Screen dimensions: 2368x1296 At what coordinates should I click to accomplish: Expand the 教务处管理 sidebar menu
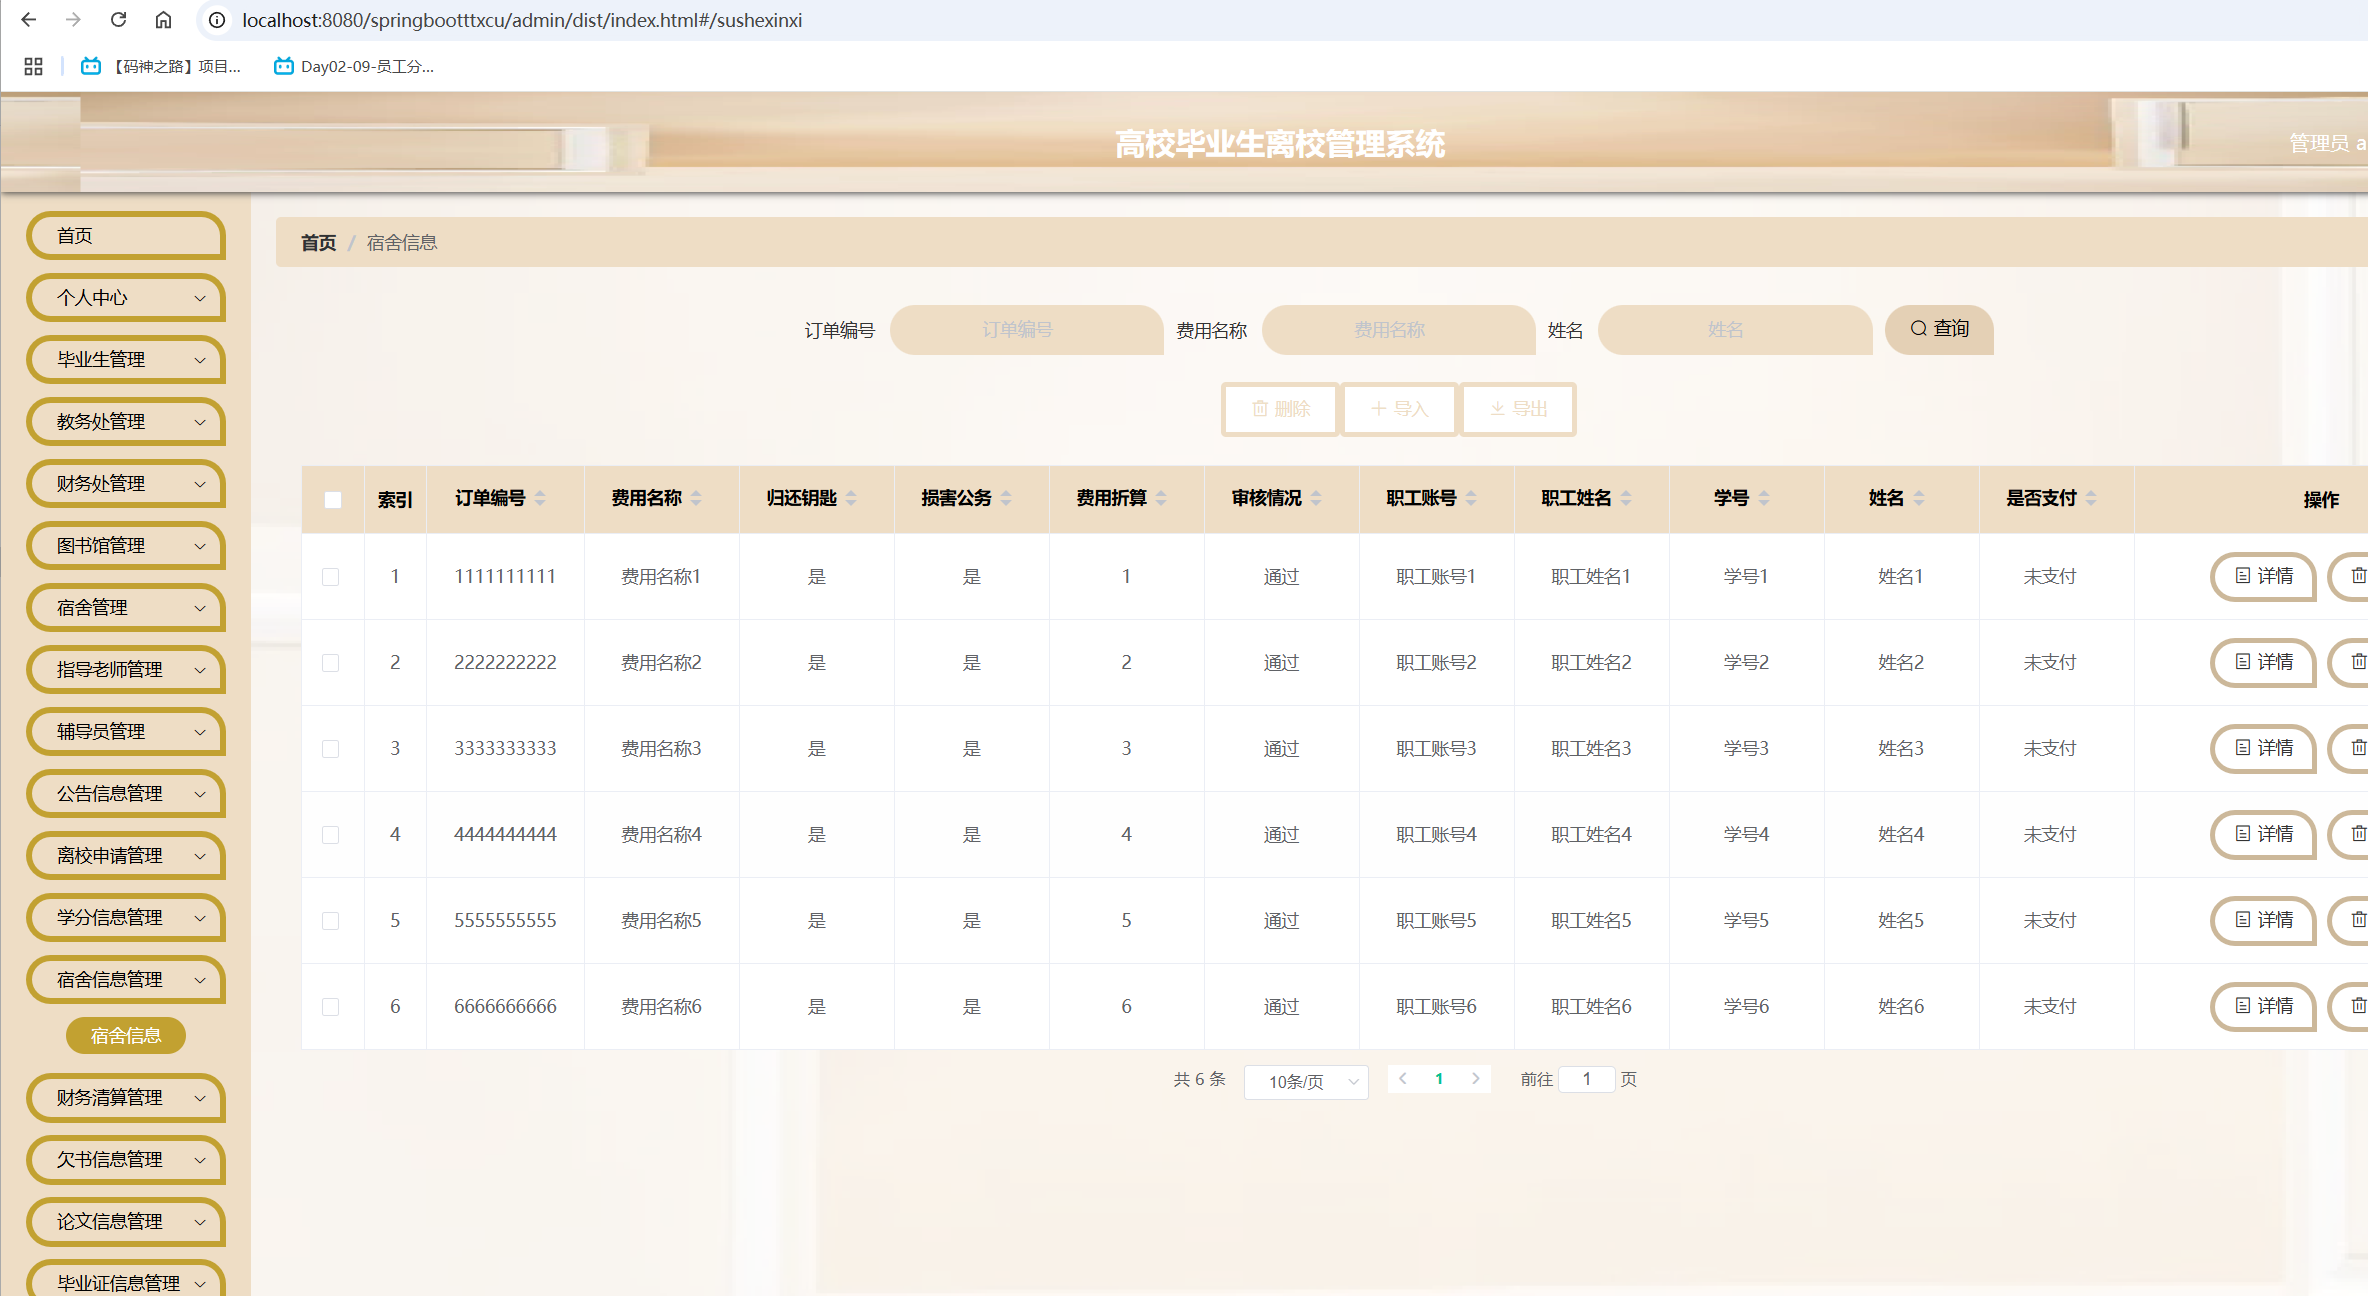pos(126,422)
